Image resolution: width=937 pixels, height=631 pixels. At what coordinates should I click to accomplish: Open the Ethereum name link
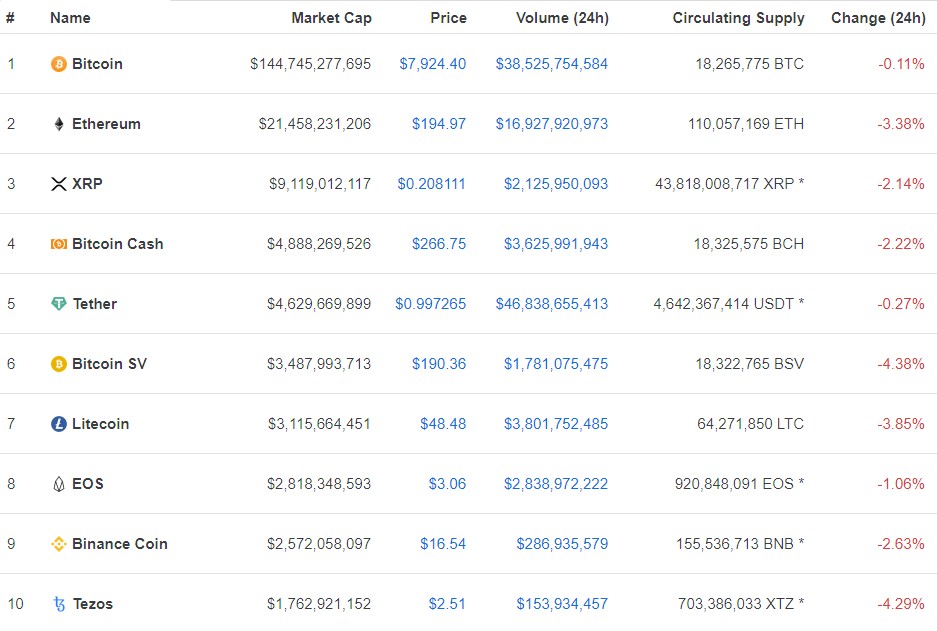pyautogui.click(x=106, y=124)
